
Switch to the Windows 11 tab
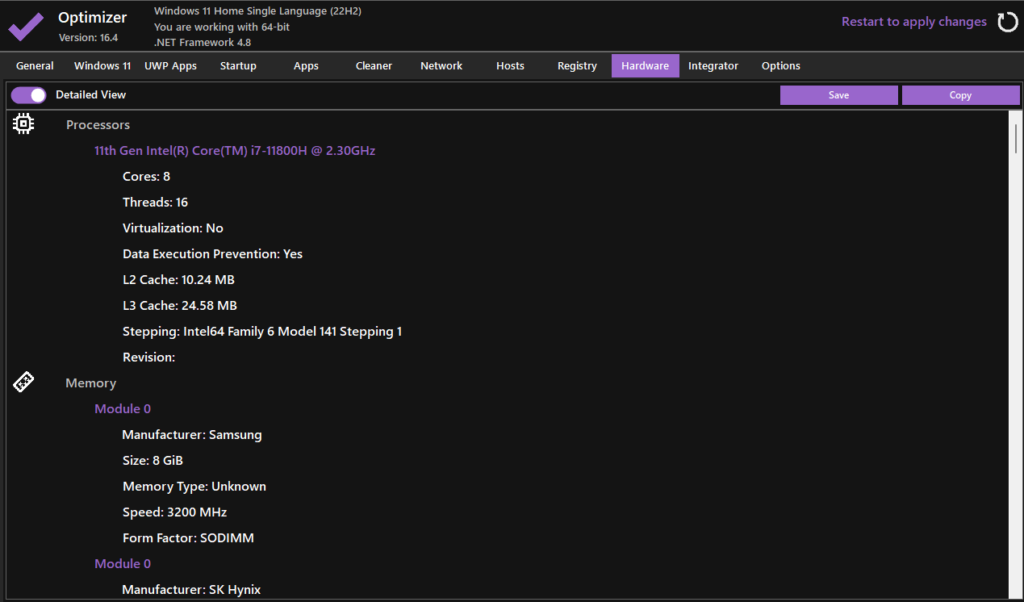(x=102, y=66)
